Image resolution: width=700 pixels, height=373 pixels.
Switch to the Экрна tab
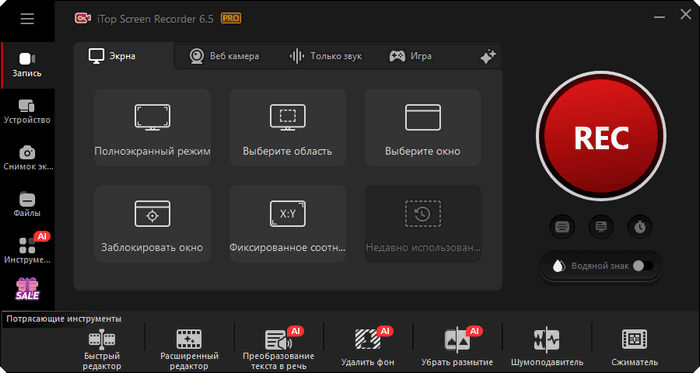click(124, 56)
